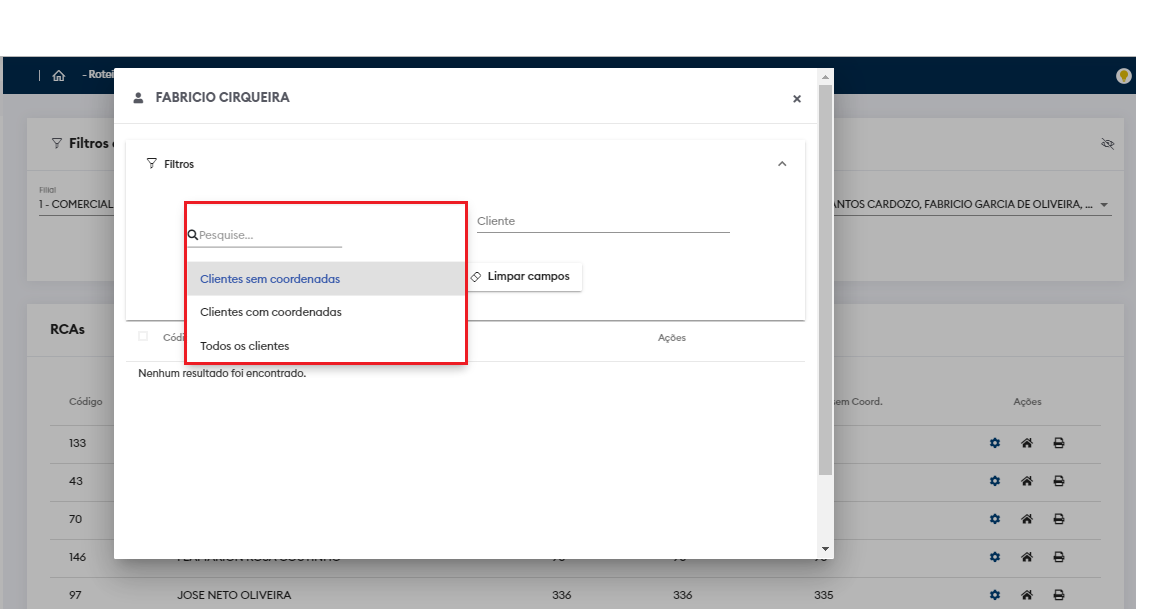Click scrollbar up arrow in dialog
Viewport: 1152px width, 609px height.
click(x=825, y=77)
